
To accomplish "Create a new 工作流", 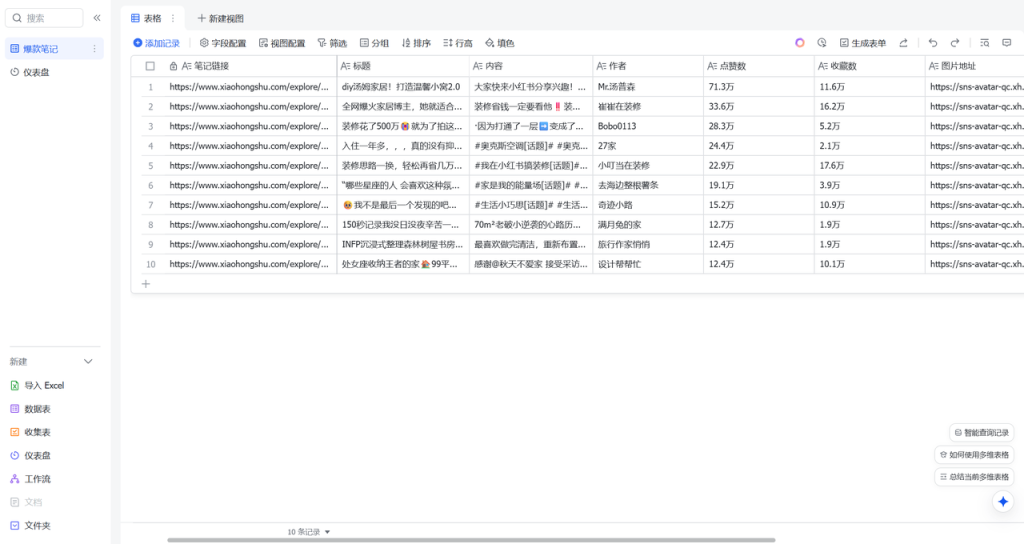I will coord(31,479).
